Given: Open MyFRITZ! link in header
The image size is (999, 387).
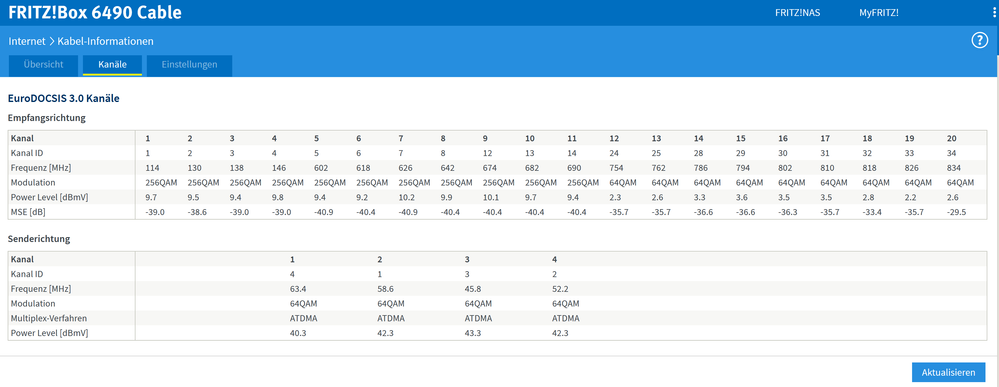Looking at the screenshot, I should 879,13.
